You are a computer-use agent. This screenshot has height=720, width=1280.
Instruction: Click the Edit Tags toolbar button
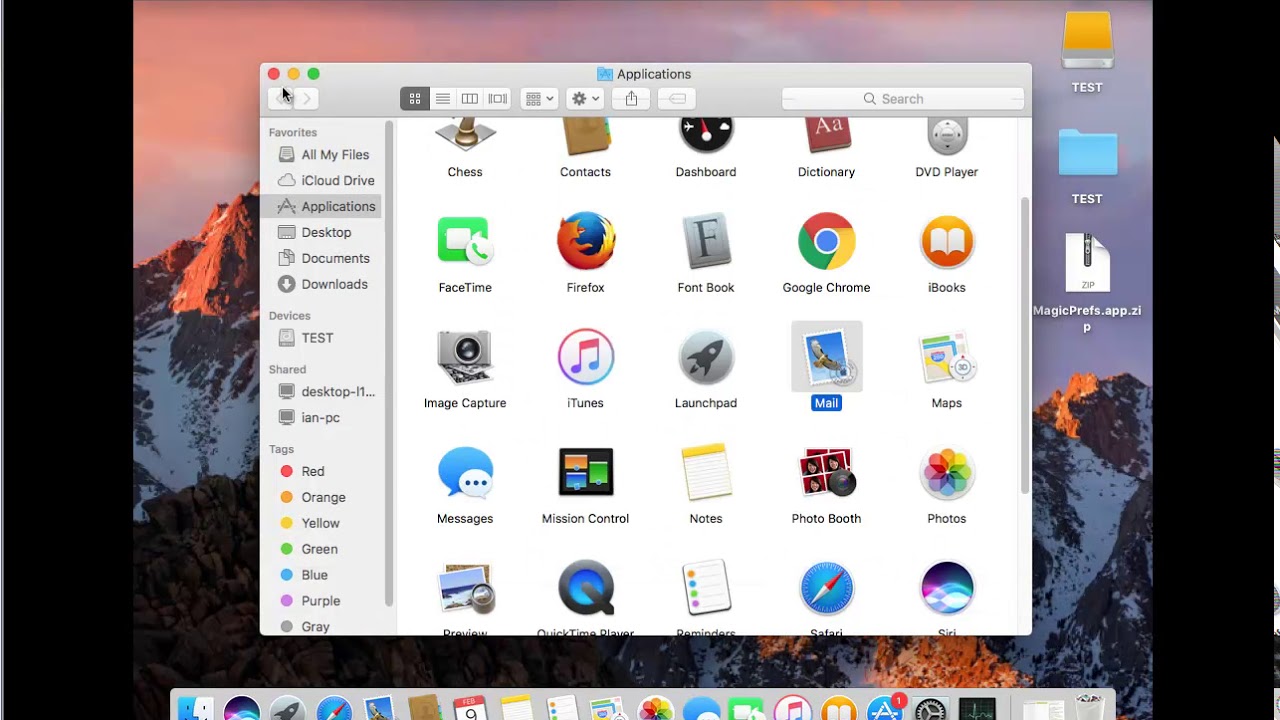click(x=676, y=99)
